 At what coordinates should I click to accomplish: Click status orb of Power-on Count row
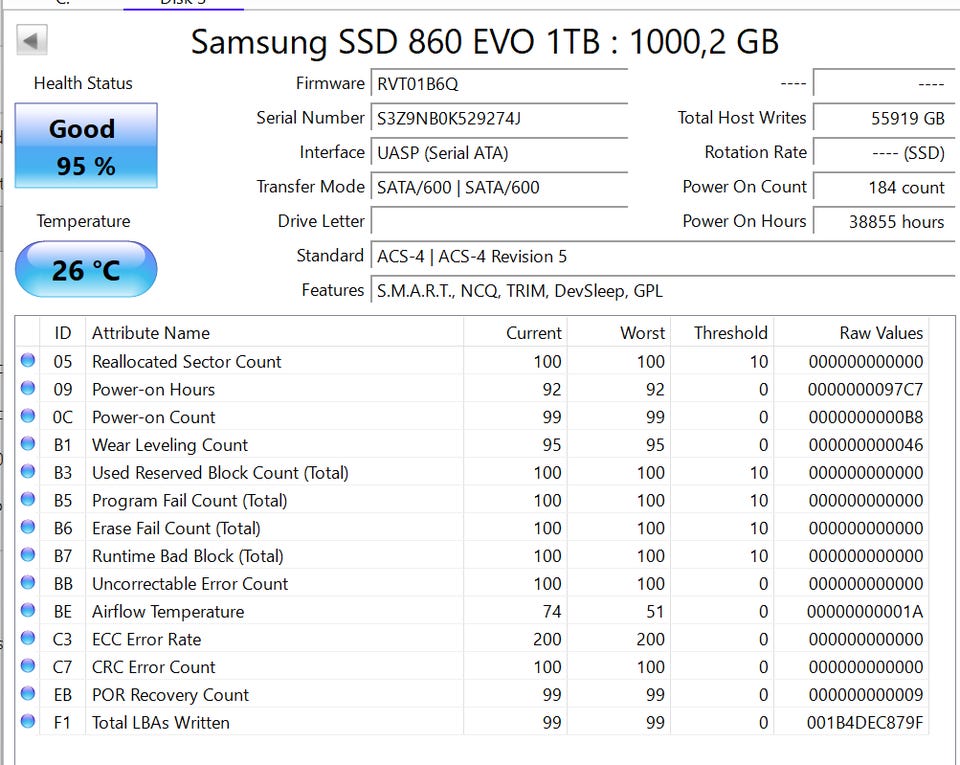coord(28,416)
